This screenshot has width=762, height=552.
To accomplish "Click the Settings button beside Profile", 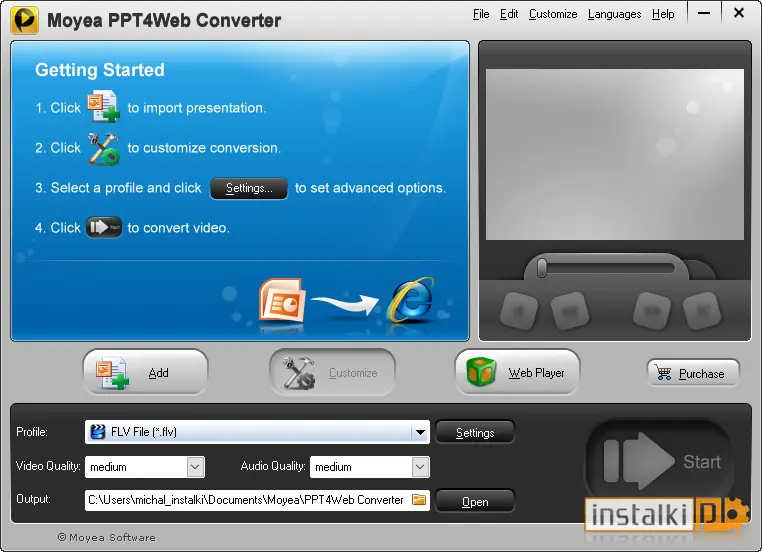I will pyautogui.click(x=475, y=432).
